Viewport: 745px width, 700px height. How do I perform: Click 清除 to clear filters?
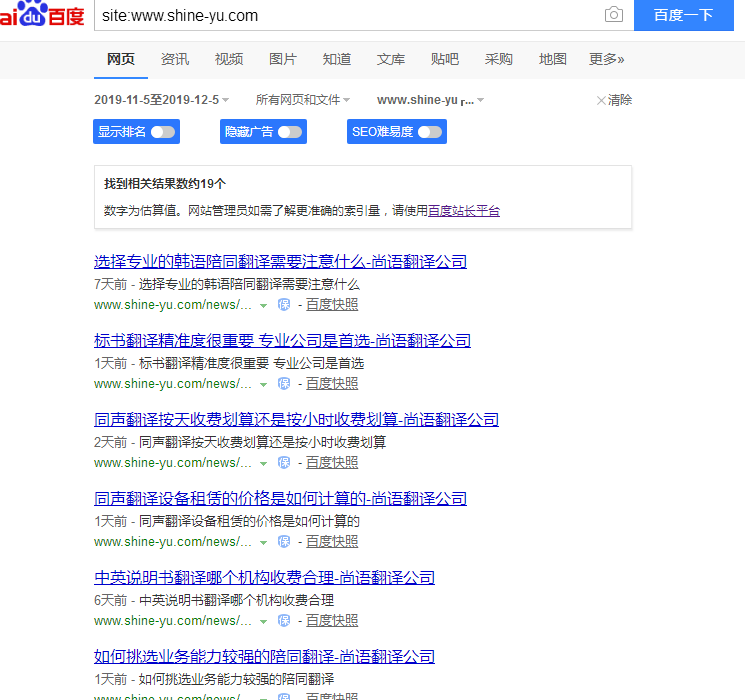pyautogui.click(x=614, y=100)
